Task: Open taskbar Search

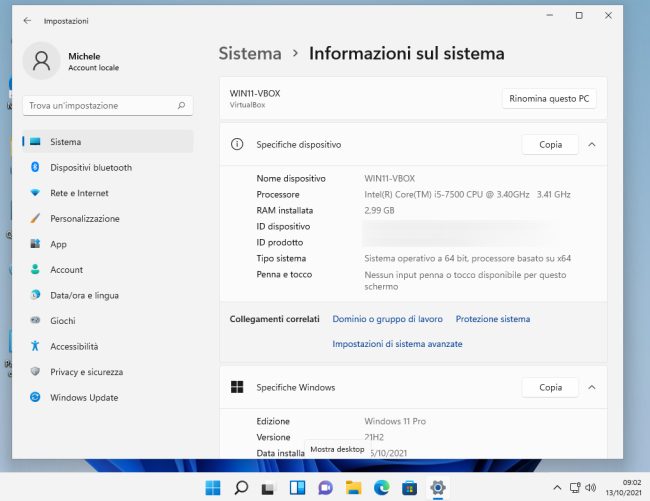Action: 241,488
